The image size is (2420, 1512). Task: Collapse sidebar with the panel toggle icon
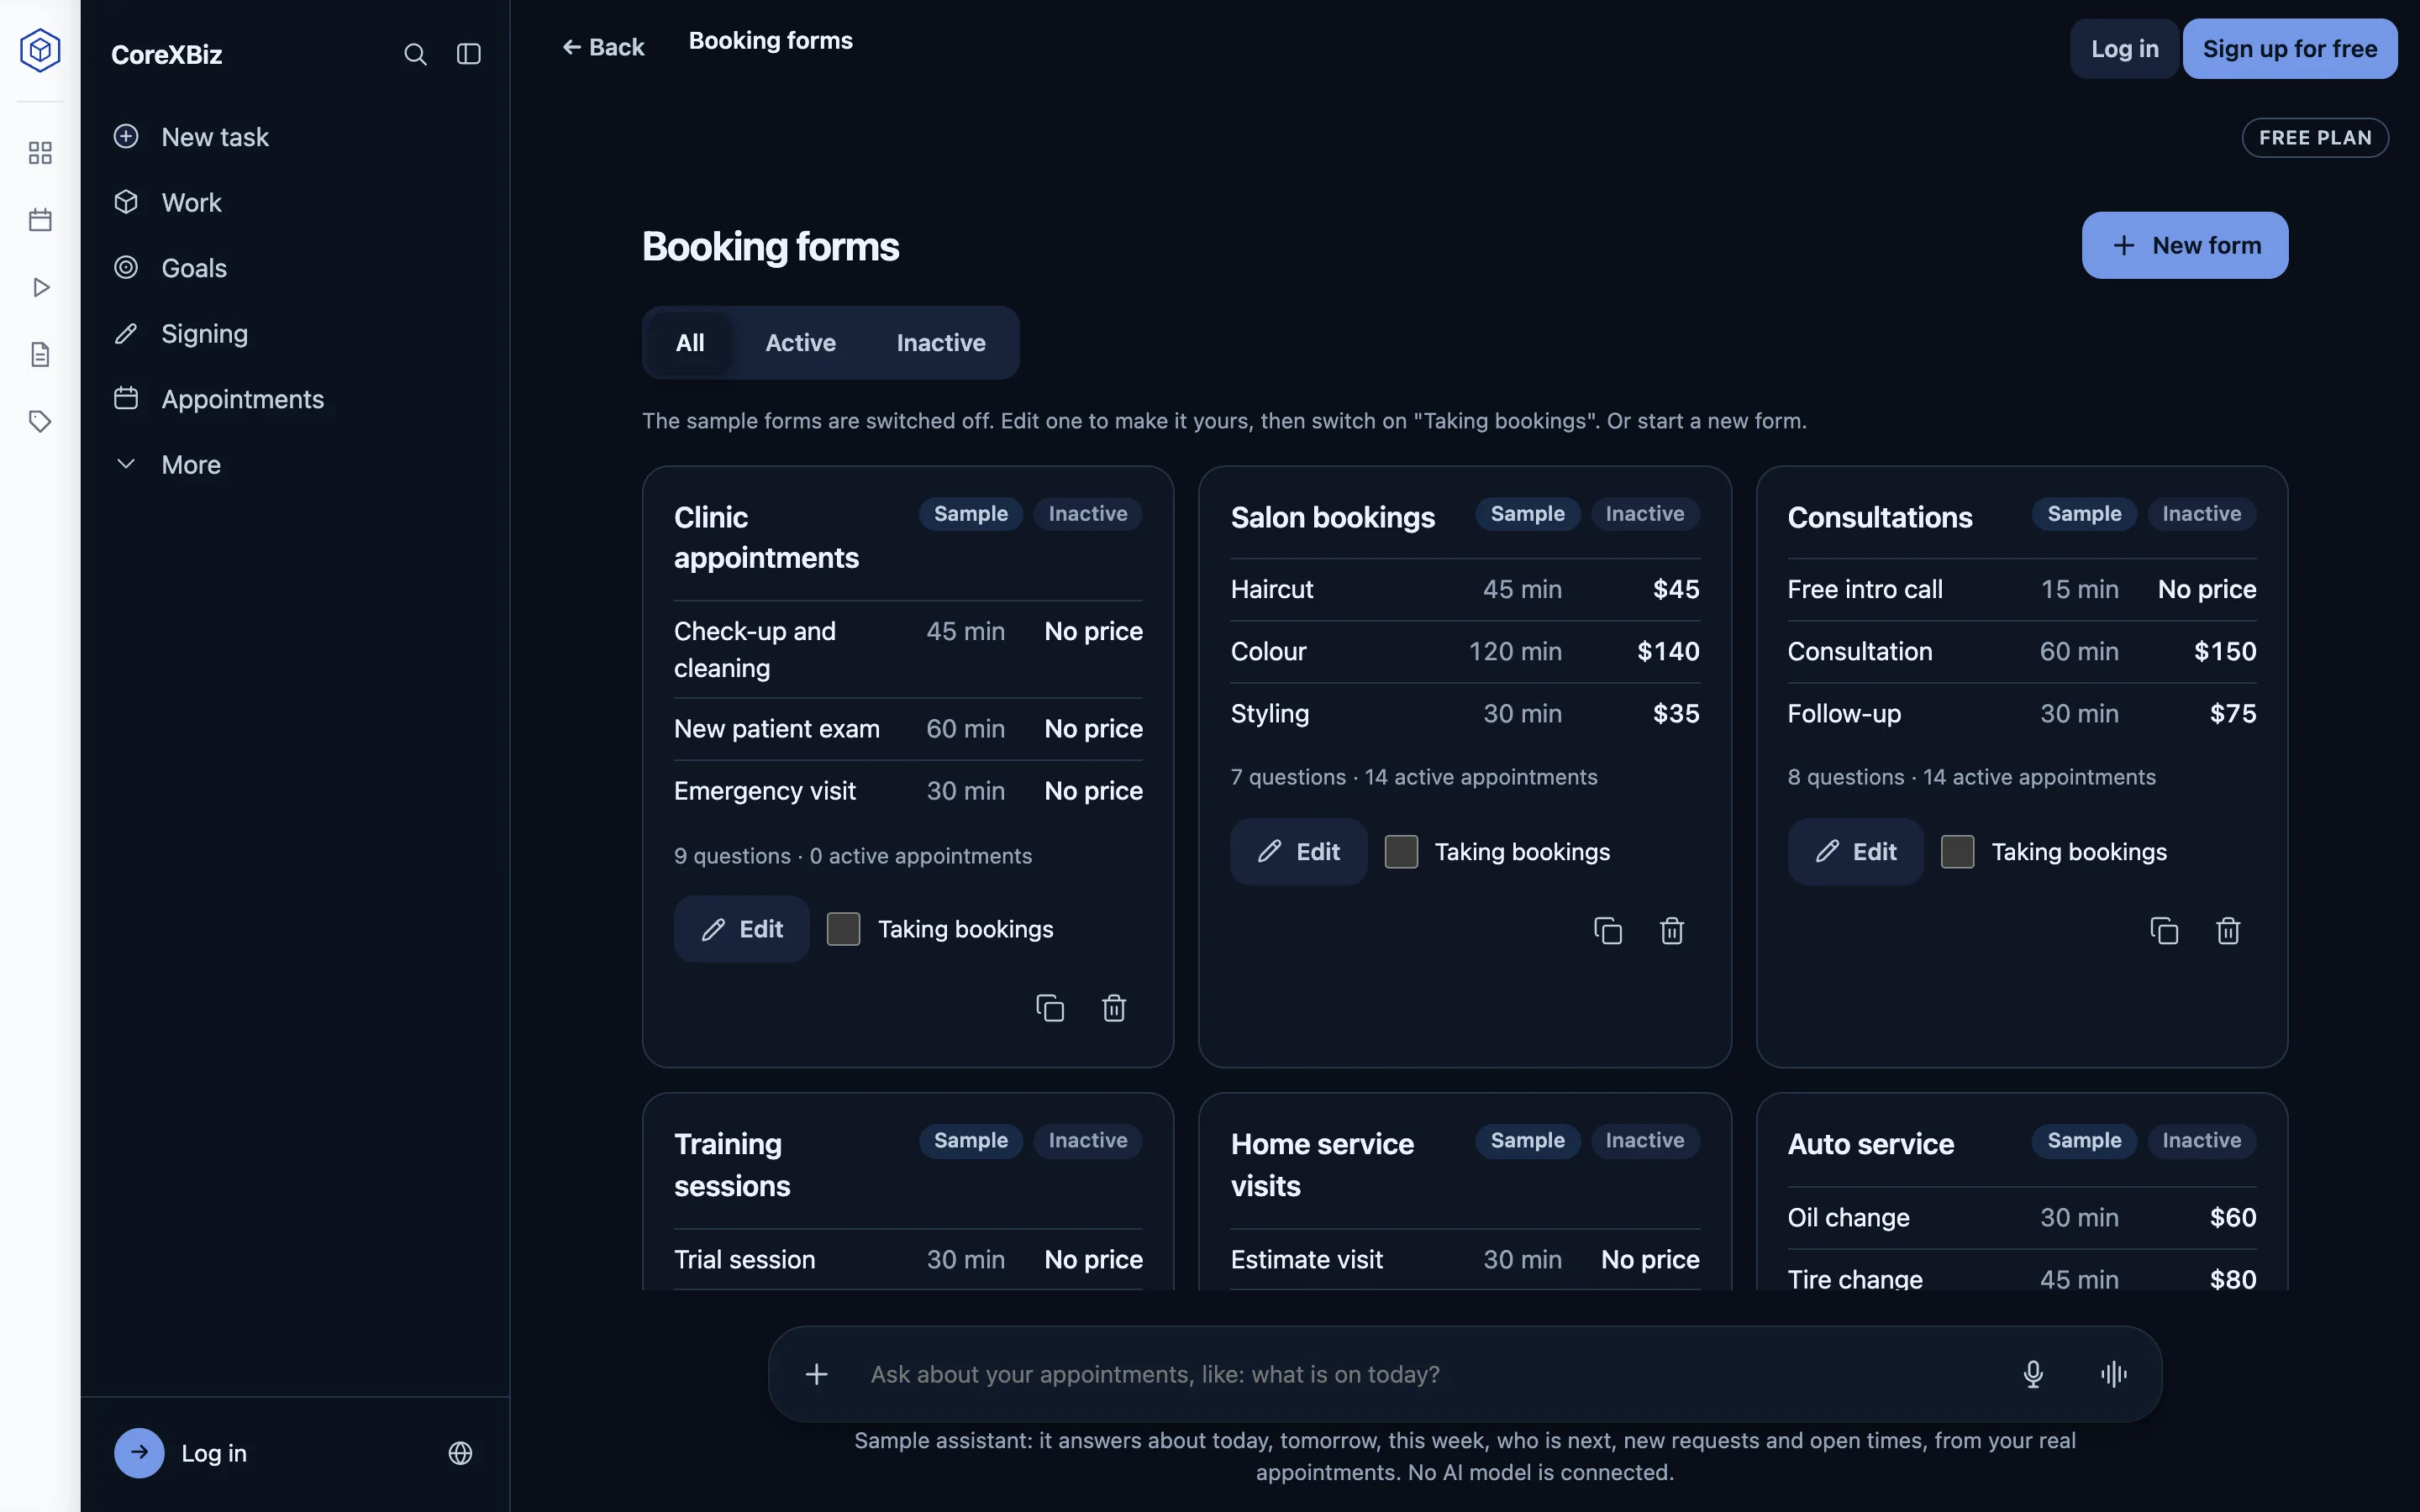click(469, 54)
